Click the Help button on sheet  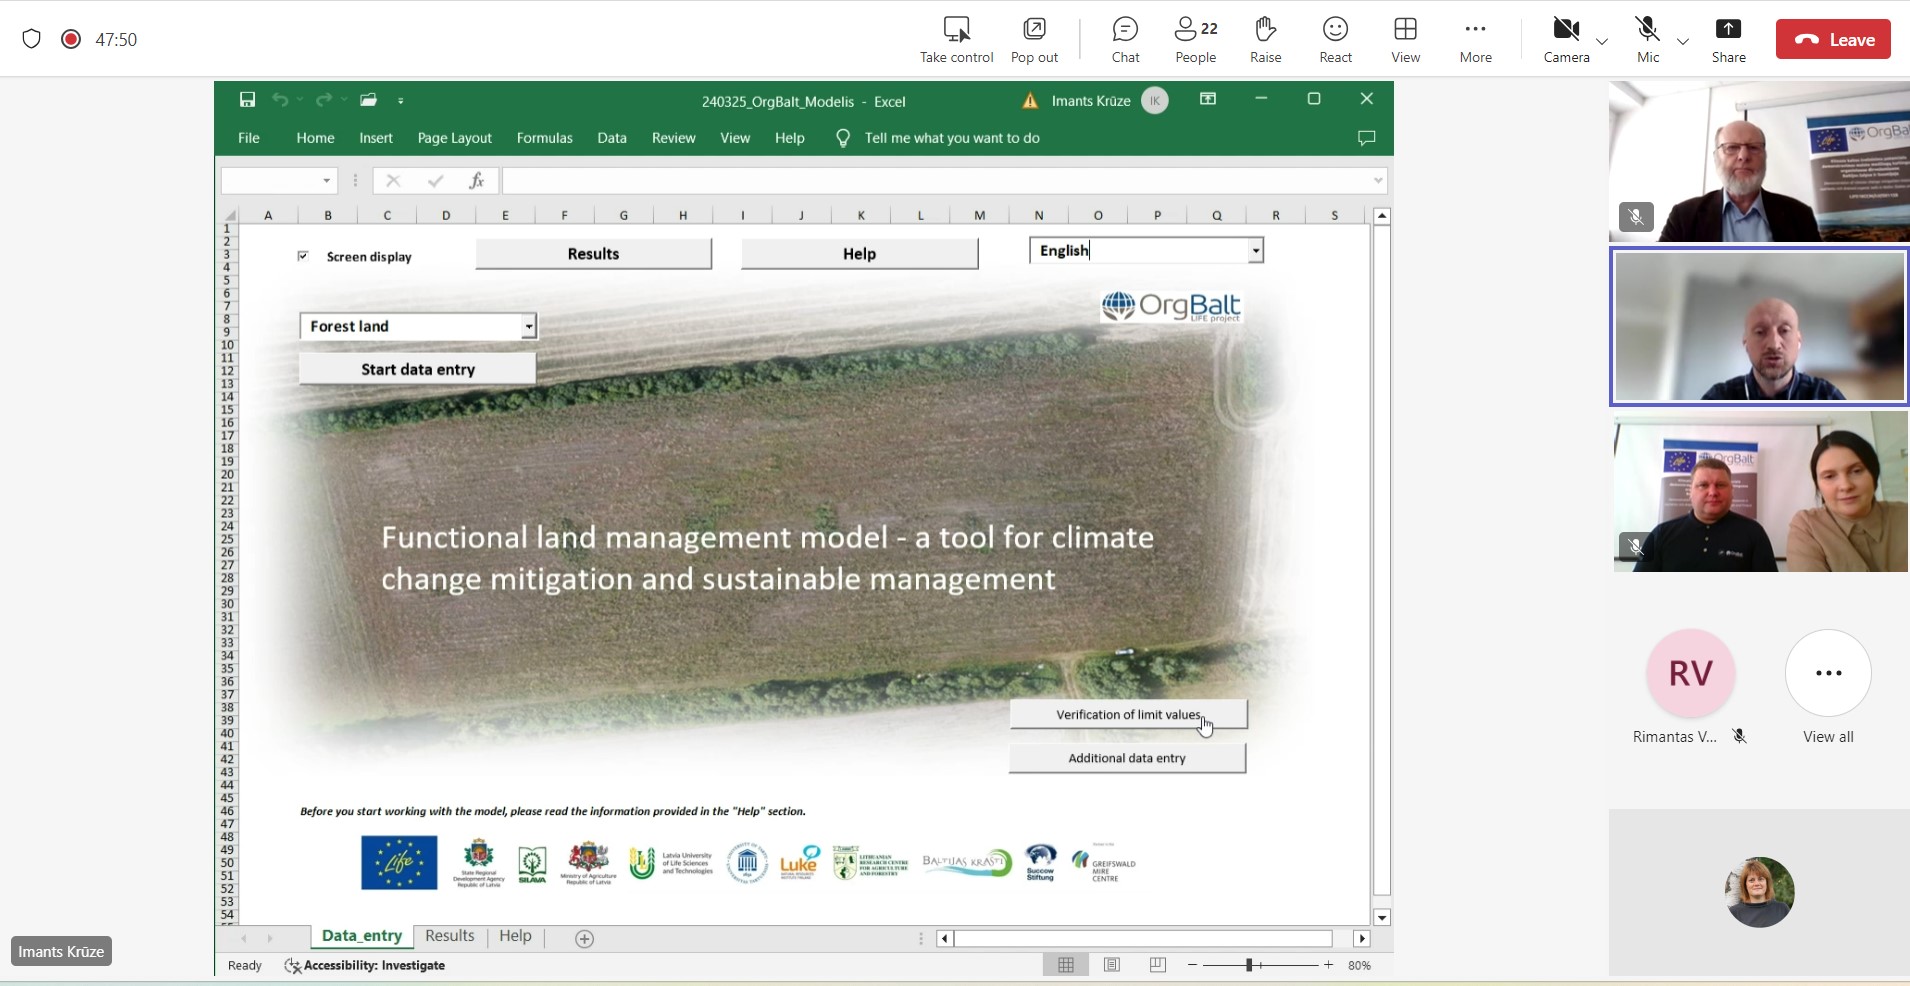859,254
